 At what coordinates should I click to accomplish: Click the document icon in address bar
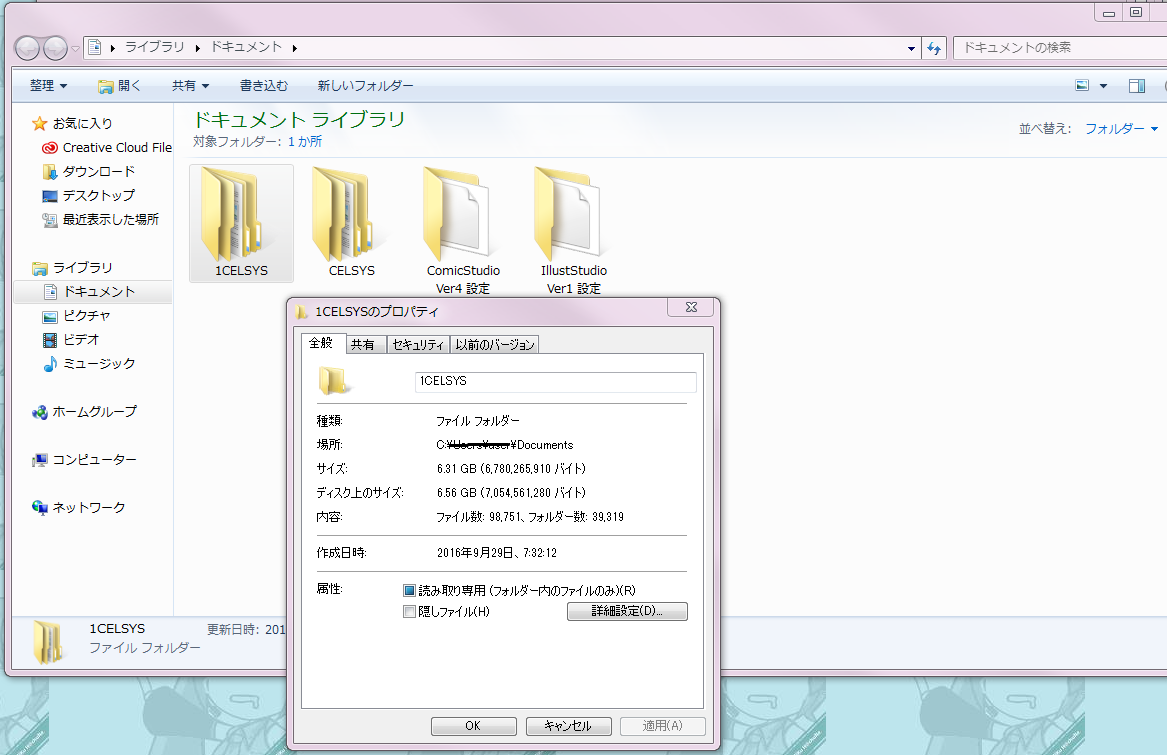click(95, 48)
